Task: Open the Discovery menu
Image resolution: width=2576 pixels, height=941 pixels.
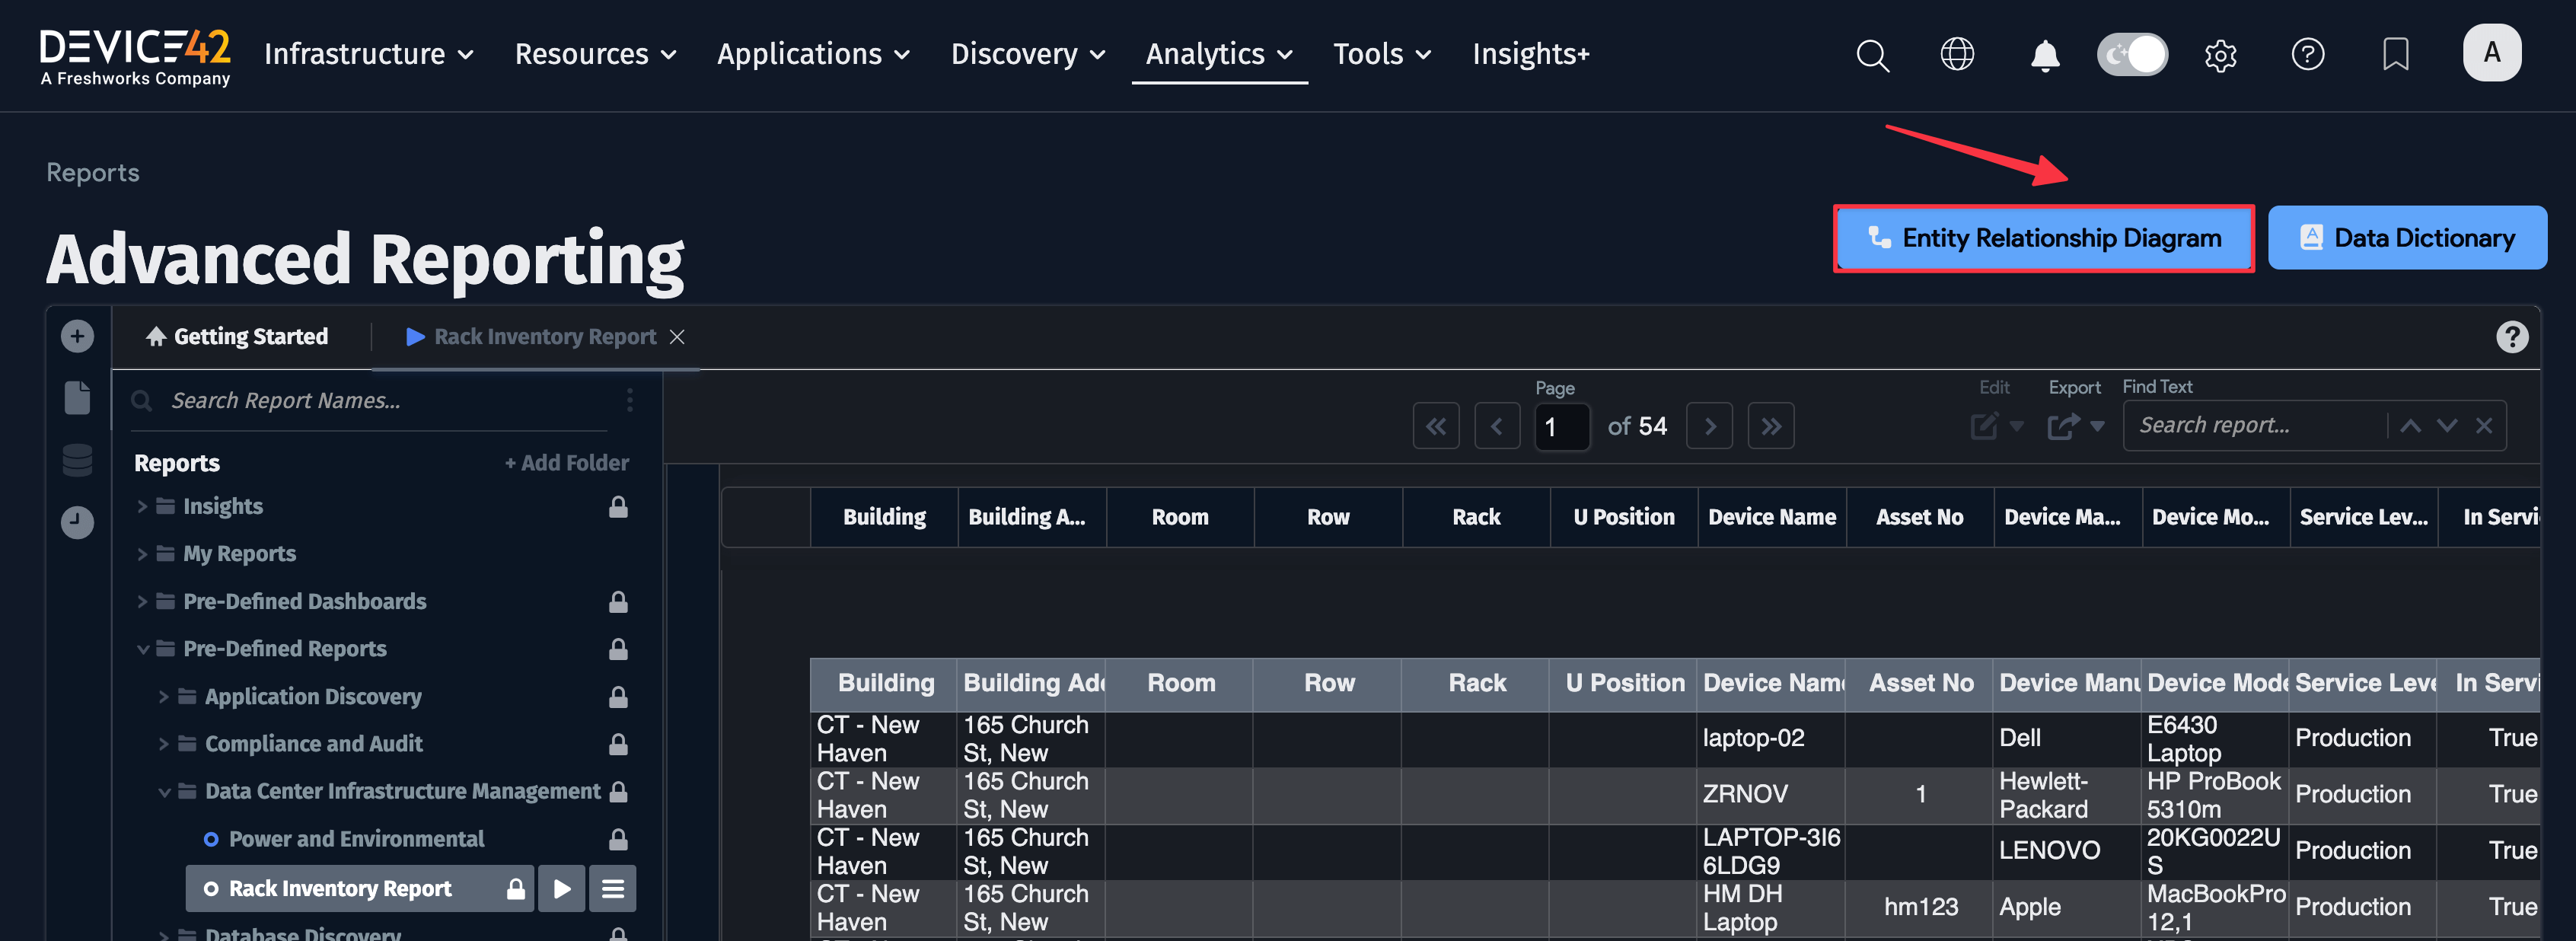Action: tap(1027, 54)
